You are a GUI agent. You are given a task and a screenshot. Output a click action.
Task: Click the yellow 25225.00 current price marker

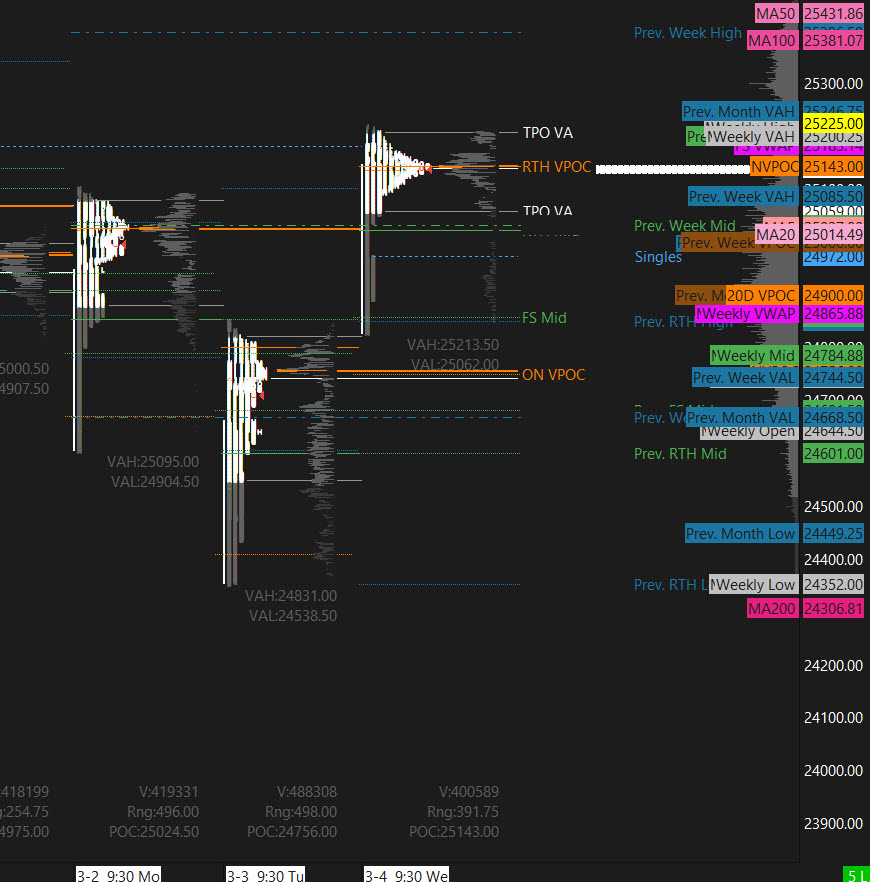[833, 123]
